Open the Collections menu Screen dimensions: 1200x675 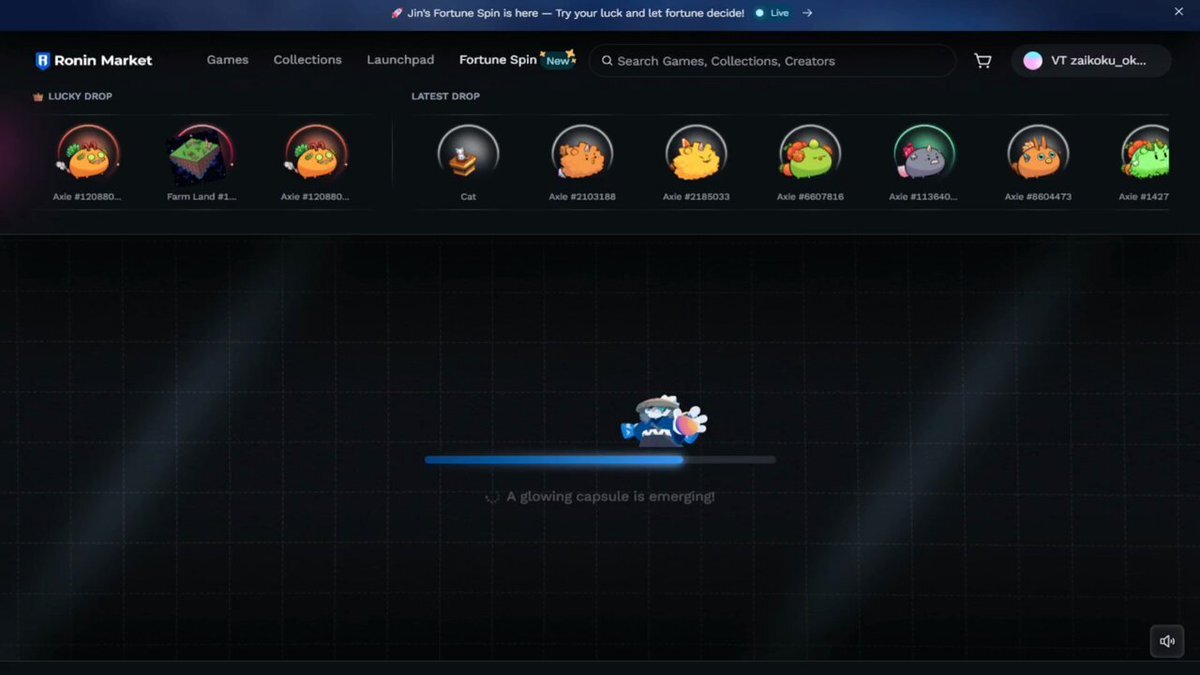point(307,60)
